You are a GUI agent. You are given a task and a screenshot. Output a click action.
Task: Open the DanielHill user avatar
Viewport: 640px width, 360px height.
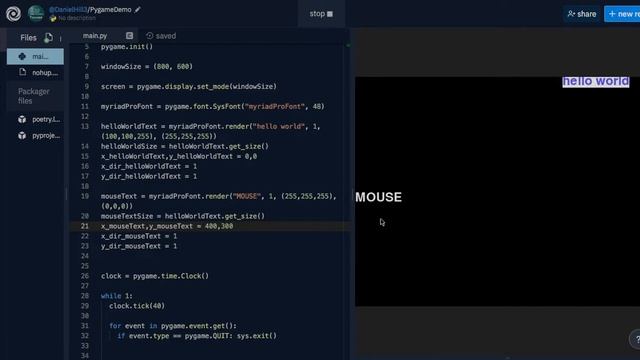point(36,13)
